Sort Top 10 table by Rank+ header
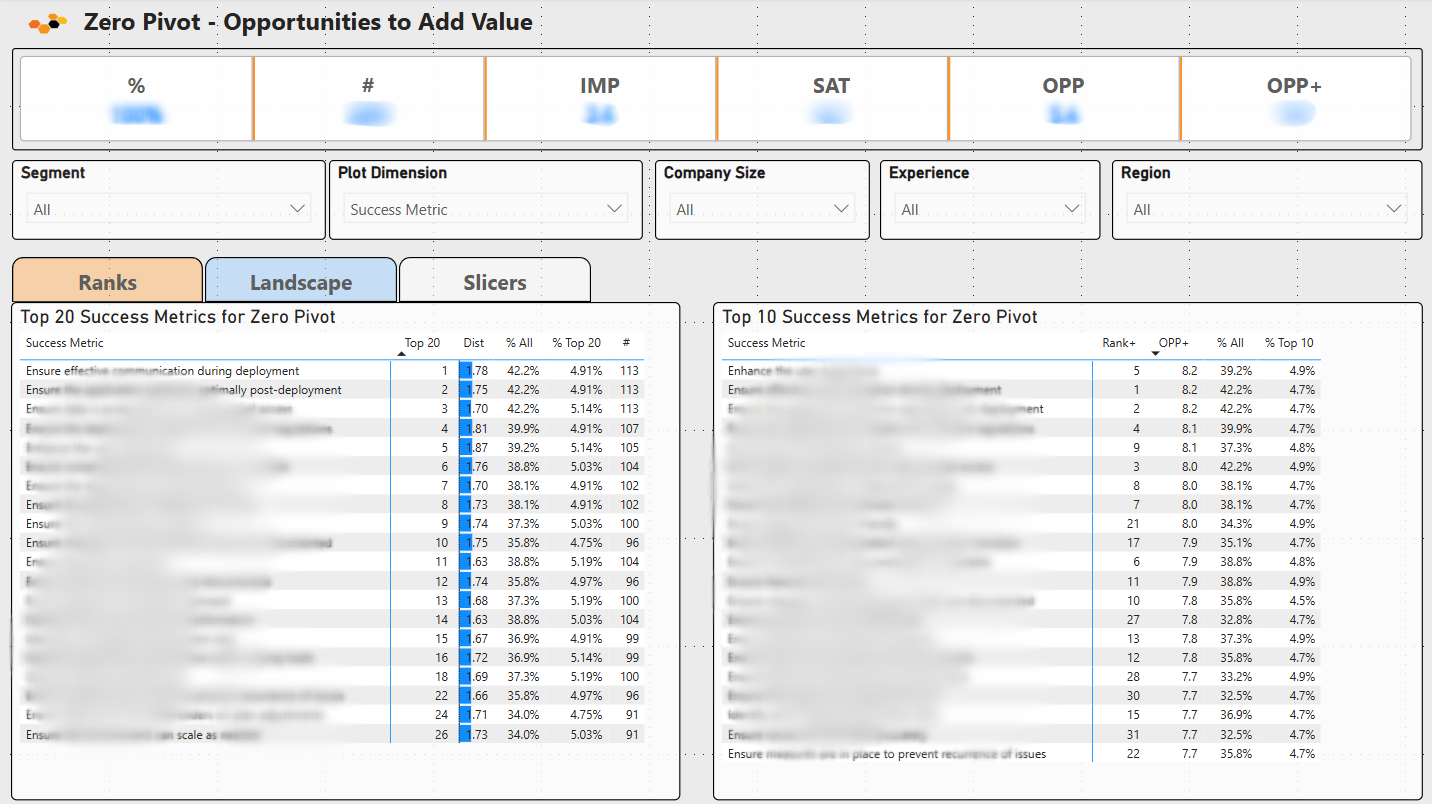This screenshot has width=1432, height=804. coord(1119,343)
